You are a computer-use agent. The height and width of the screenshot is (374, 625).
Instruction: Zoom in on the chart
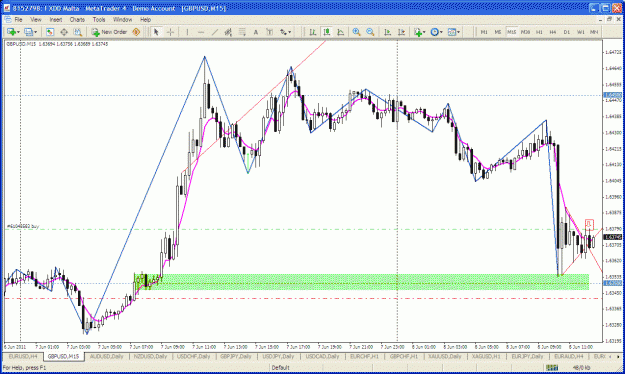(x=357, y=32)
